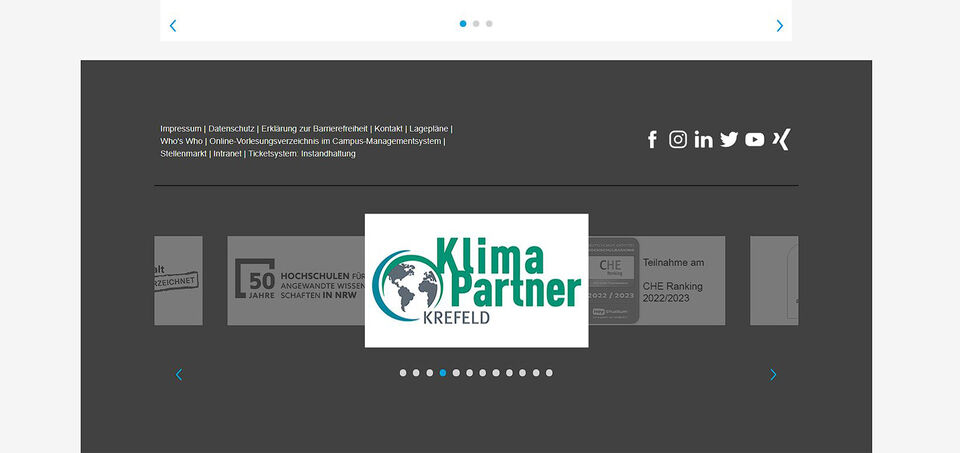
Task: Open the Stellenmarkt link
Action: tap(184, 154)
